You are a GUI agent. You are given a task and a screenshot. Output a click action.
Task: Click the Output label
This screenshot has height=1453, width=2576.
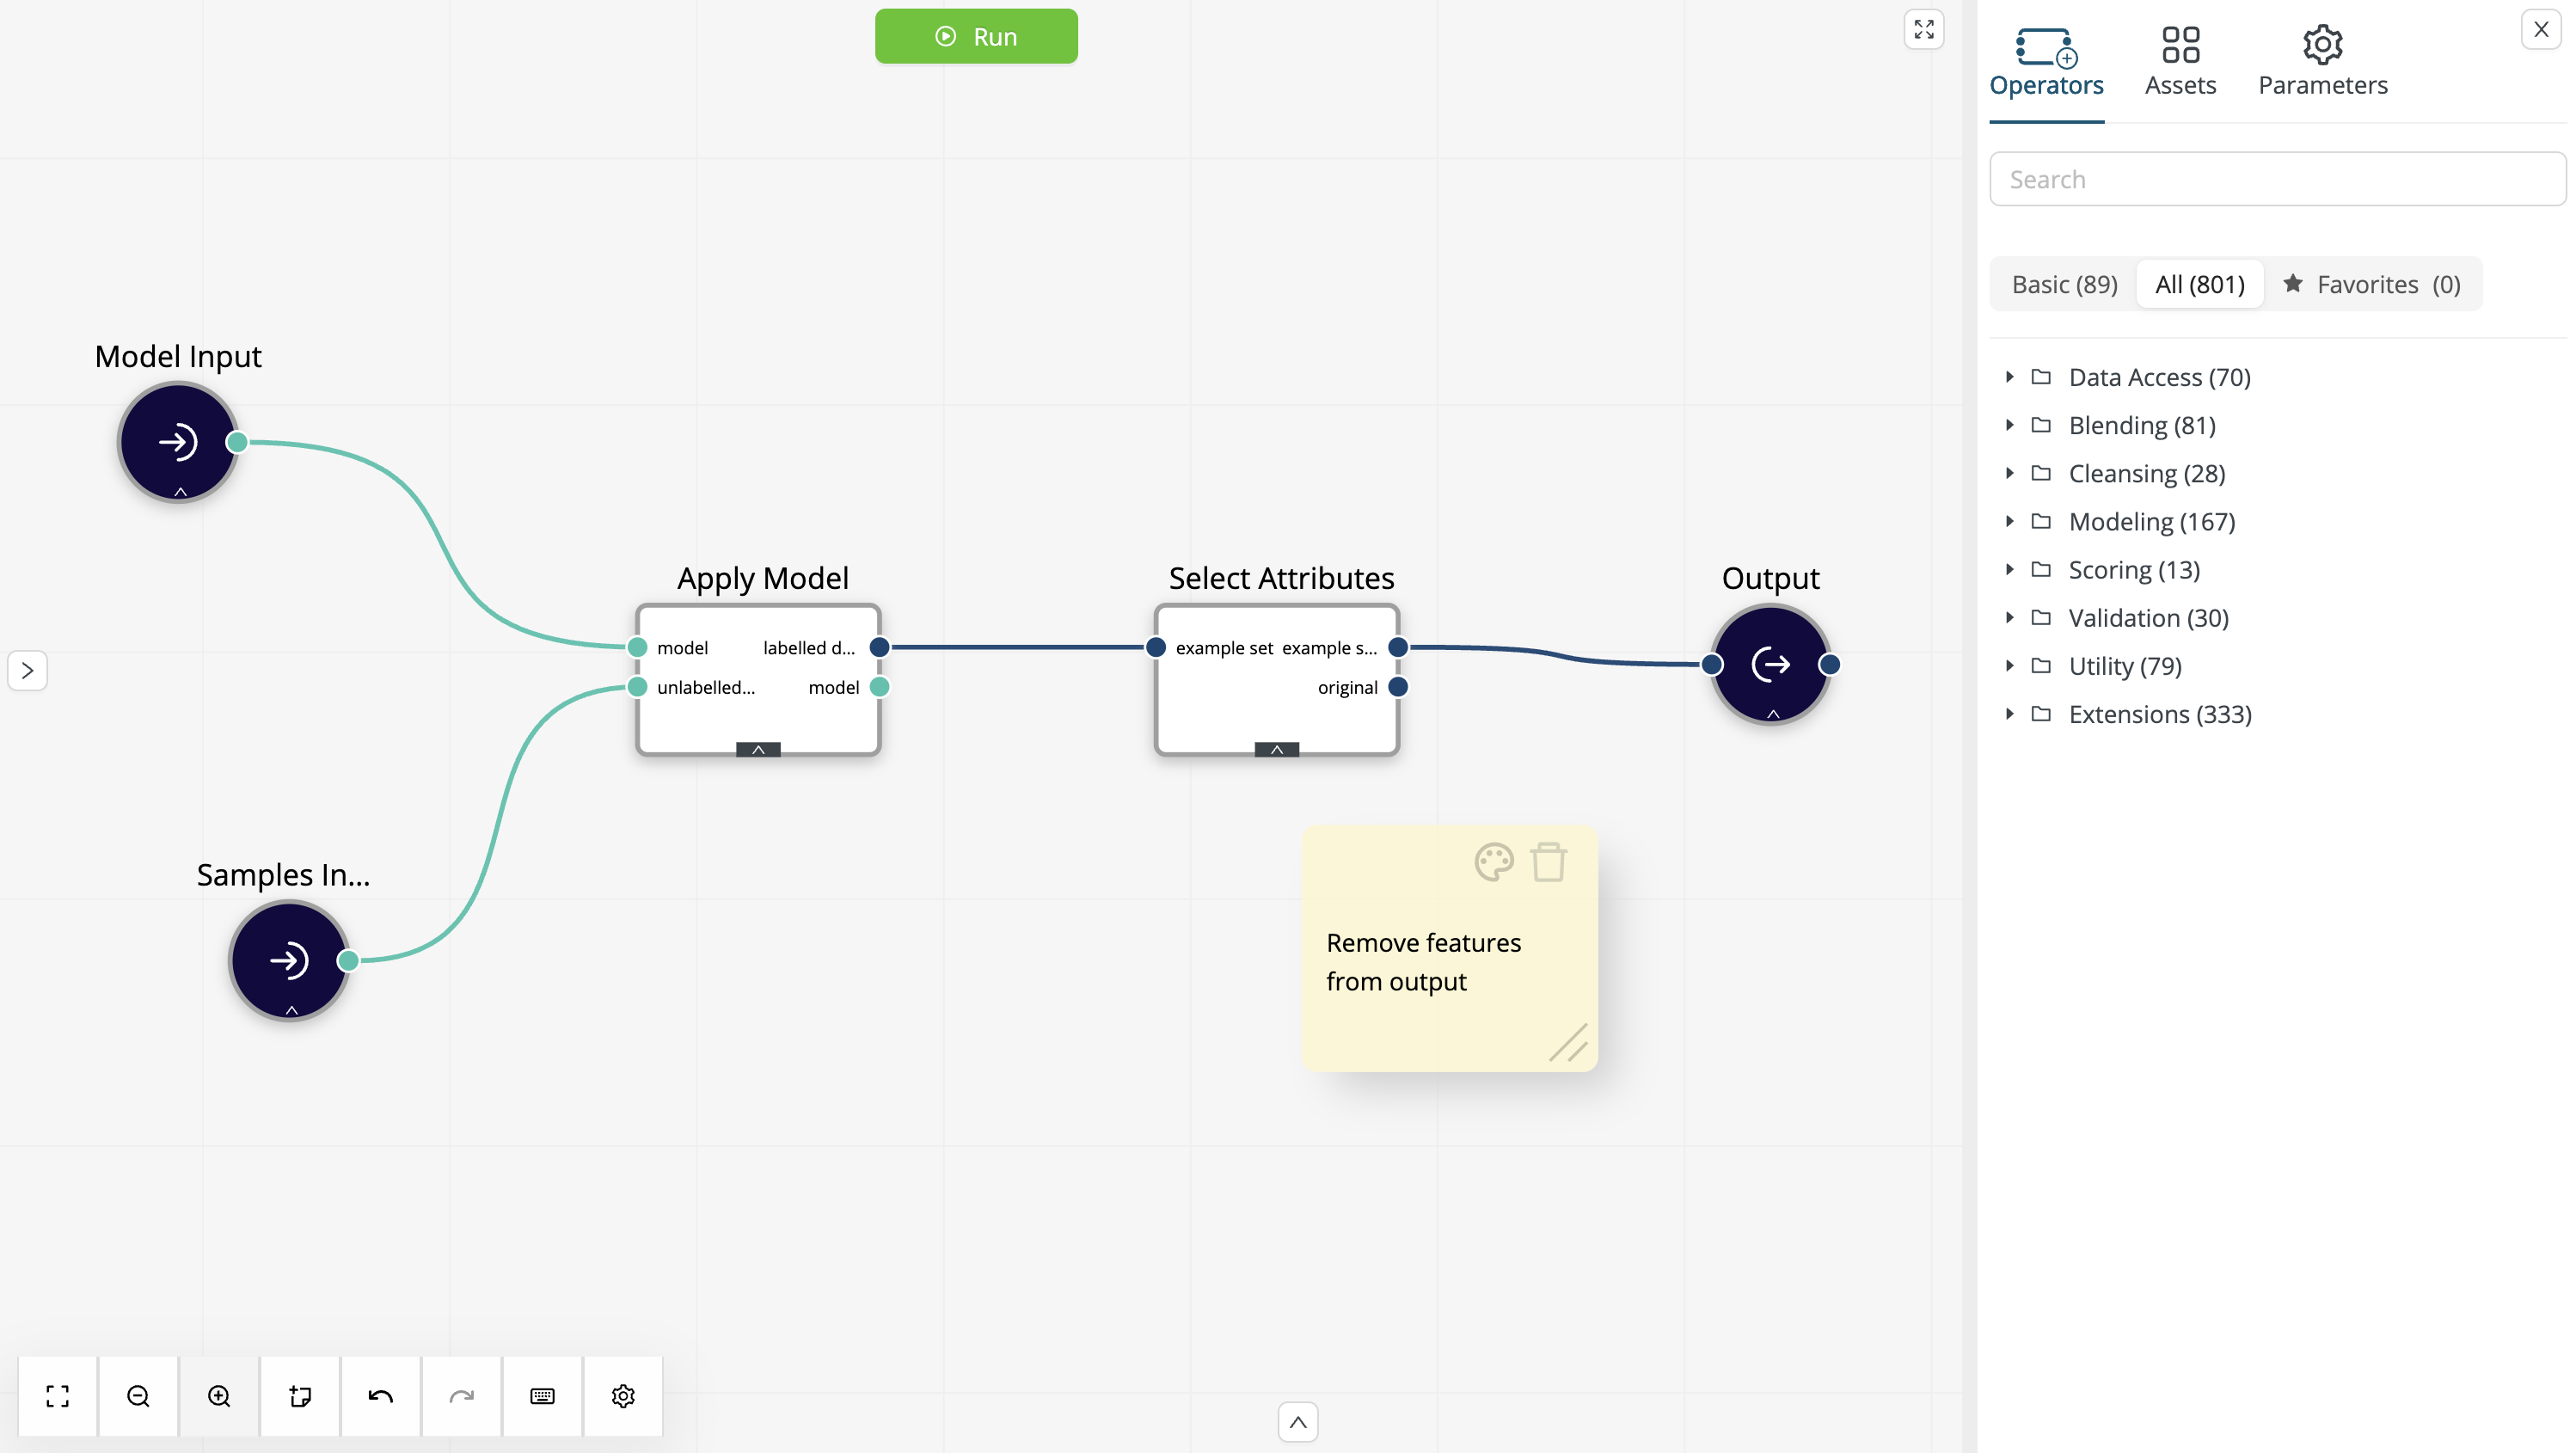pyautogui.click(x=1770, y=578)
